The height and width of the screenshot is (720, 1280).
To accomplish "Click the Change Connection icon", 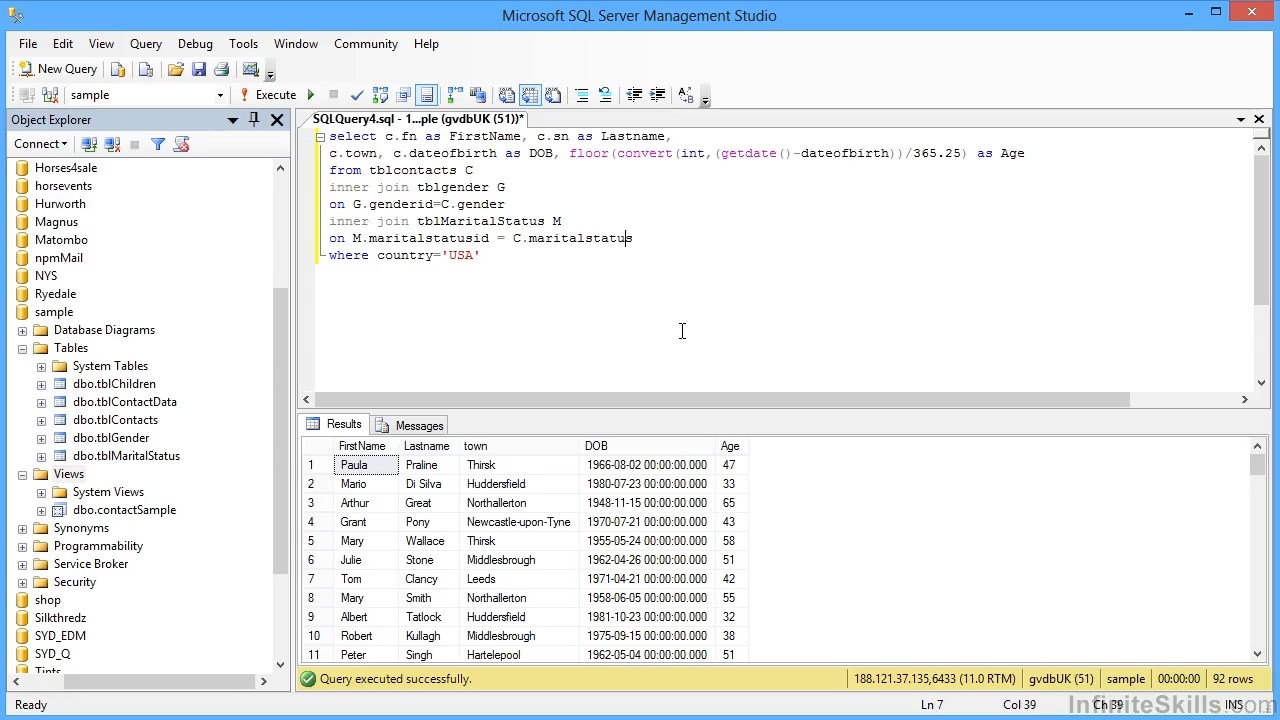I will tap(50, 95).
